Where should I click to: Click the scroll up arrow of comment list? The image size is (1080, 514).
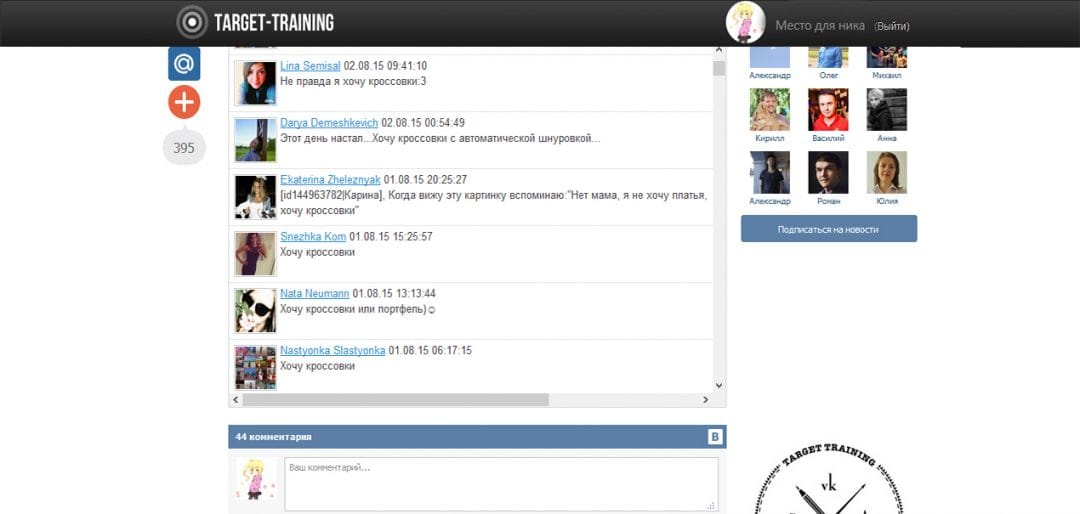click(x=719, y=50)
